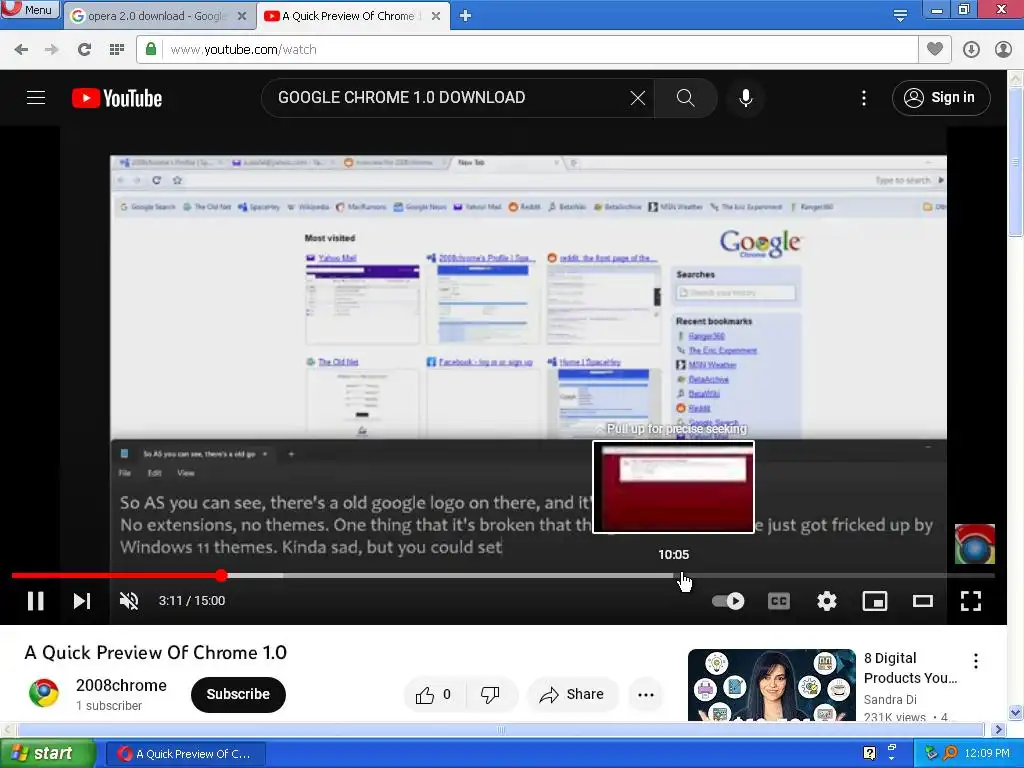Viewport: 1024px width, 768px height.
Task: Enter full screen mode
Action: click(x=971, y=601)
